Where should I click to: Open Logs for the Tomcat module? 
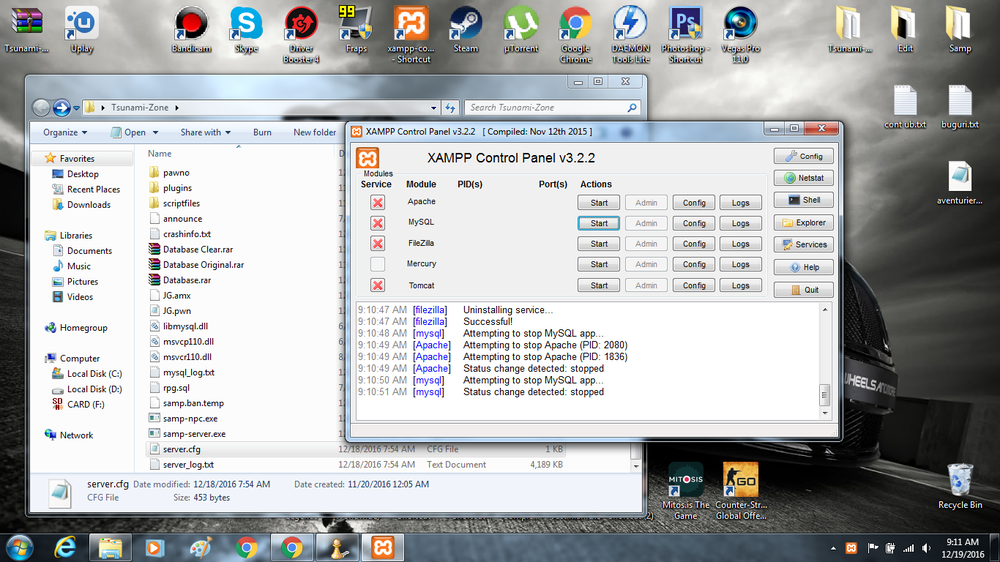740,285
